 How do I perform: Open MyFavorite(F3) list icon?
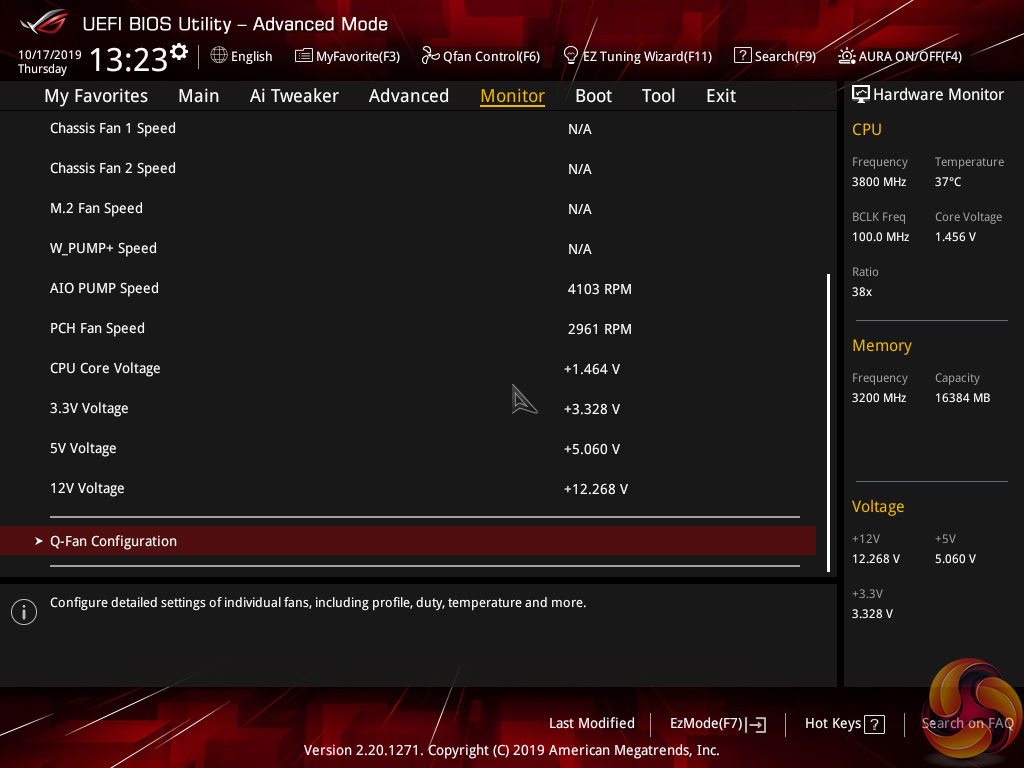[x=303, y=56]
